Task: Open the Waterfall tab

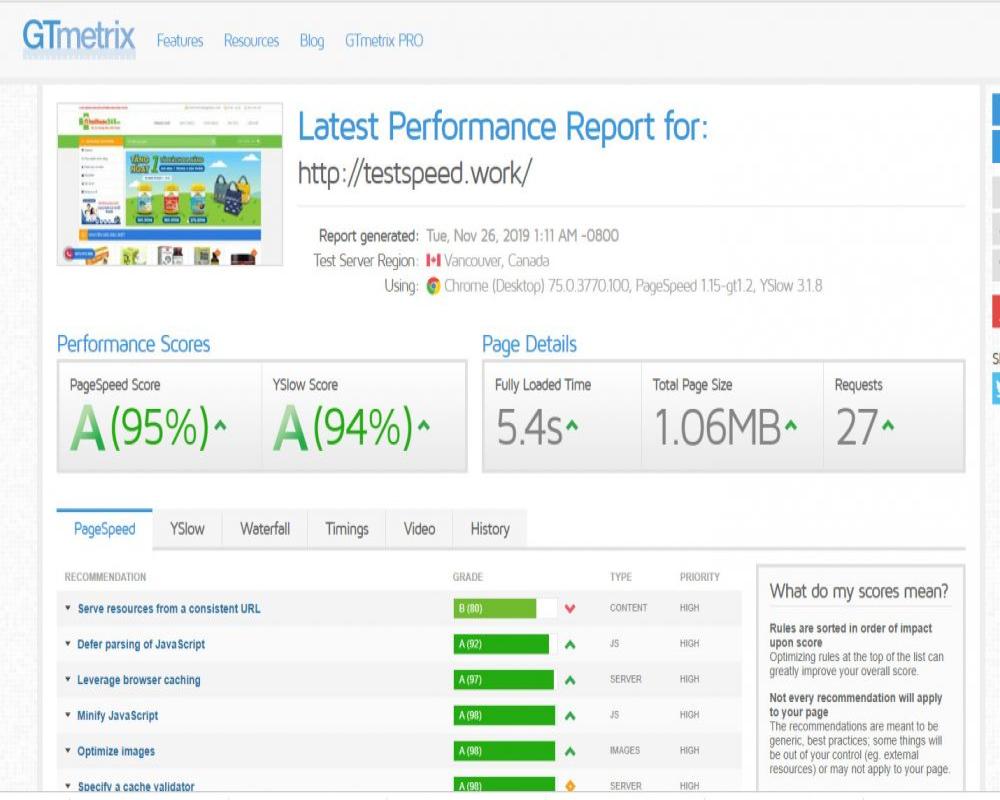Action: 265,529
